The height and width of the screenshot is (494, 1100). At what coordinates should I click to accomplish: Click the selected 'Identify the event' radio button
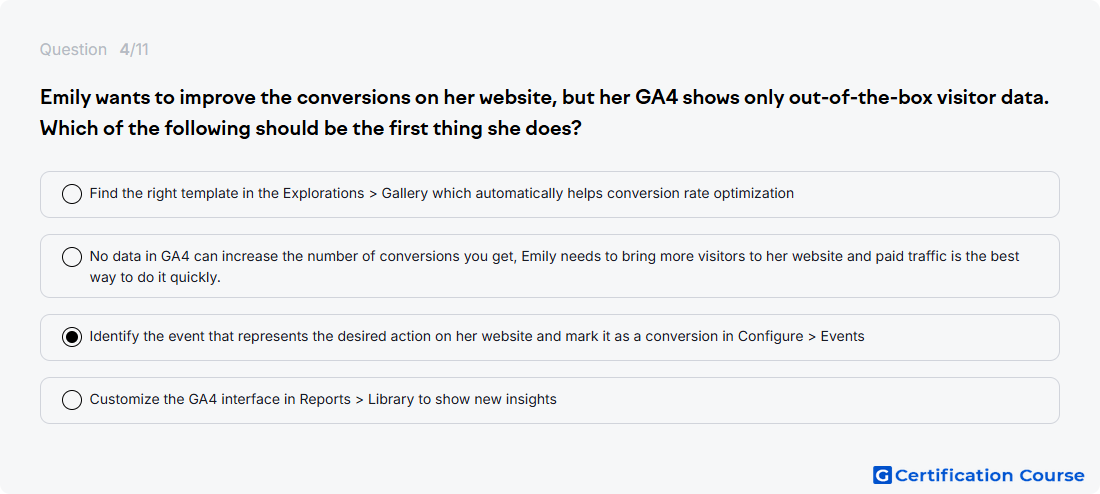pos(72,338)
